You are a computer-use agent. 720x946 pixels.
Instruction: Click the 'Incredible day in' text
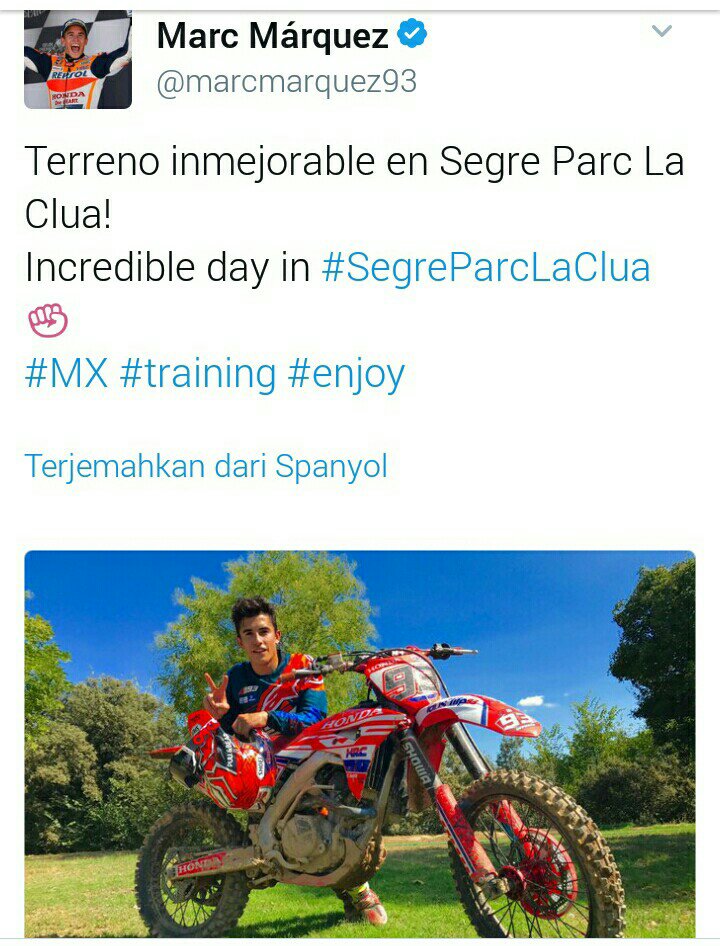pos(167,267)
